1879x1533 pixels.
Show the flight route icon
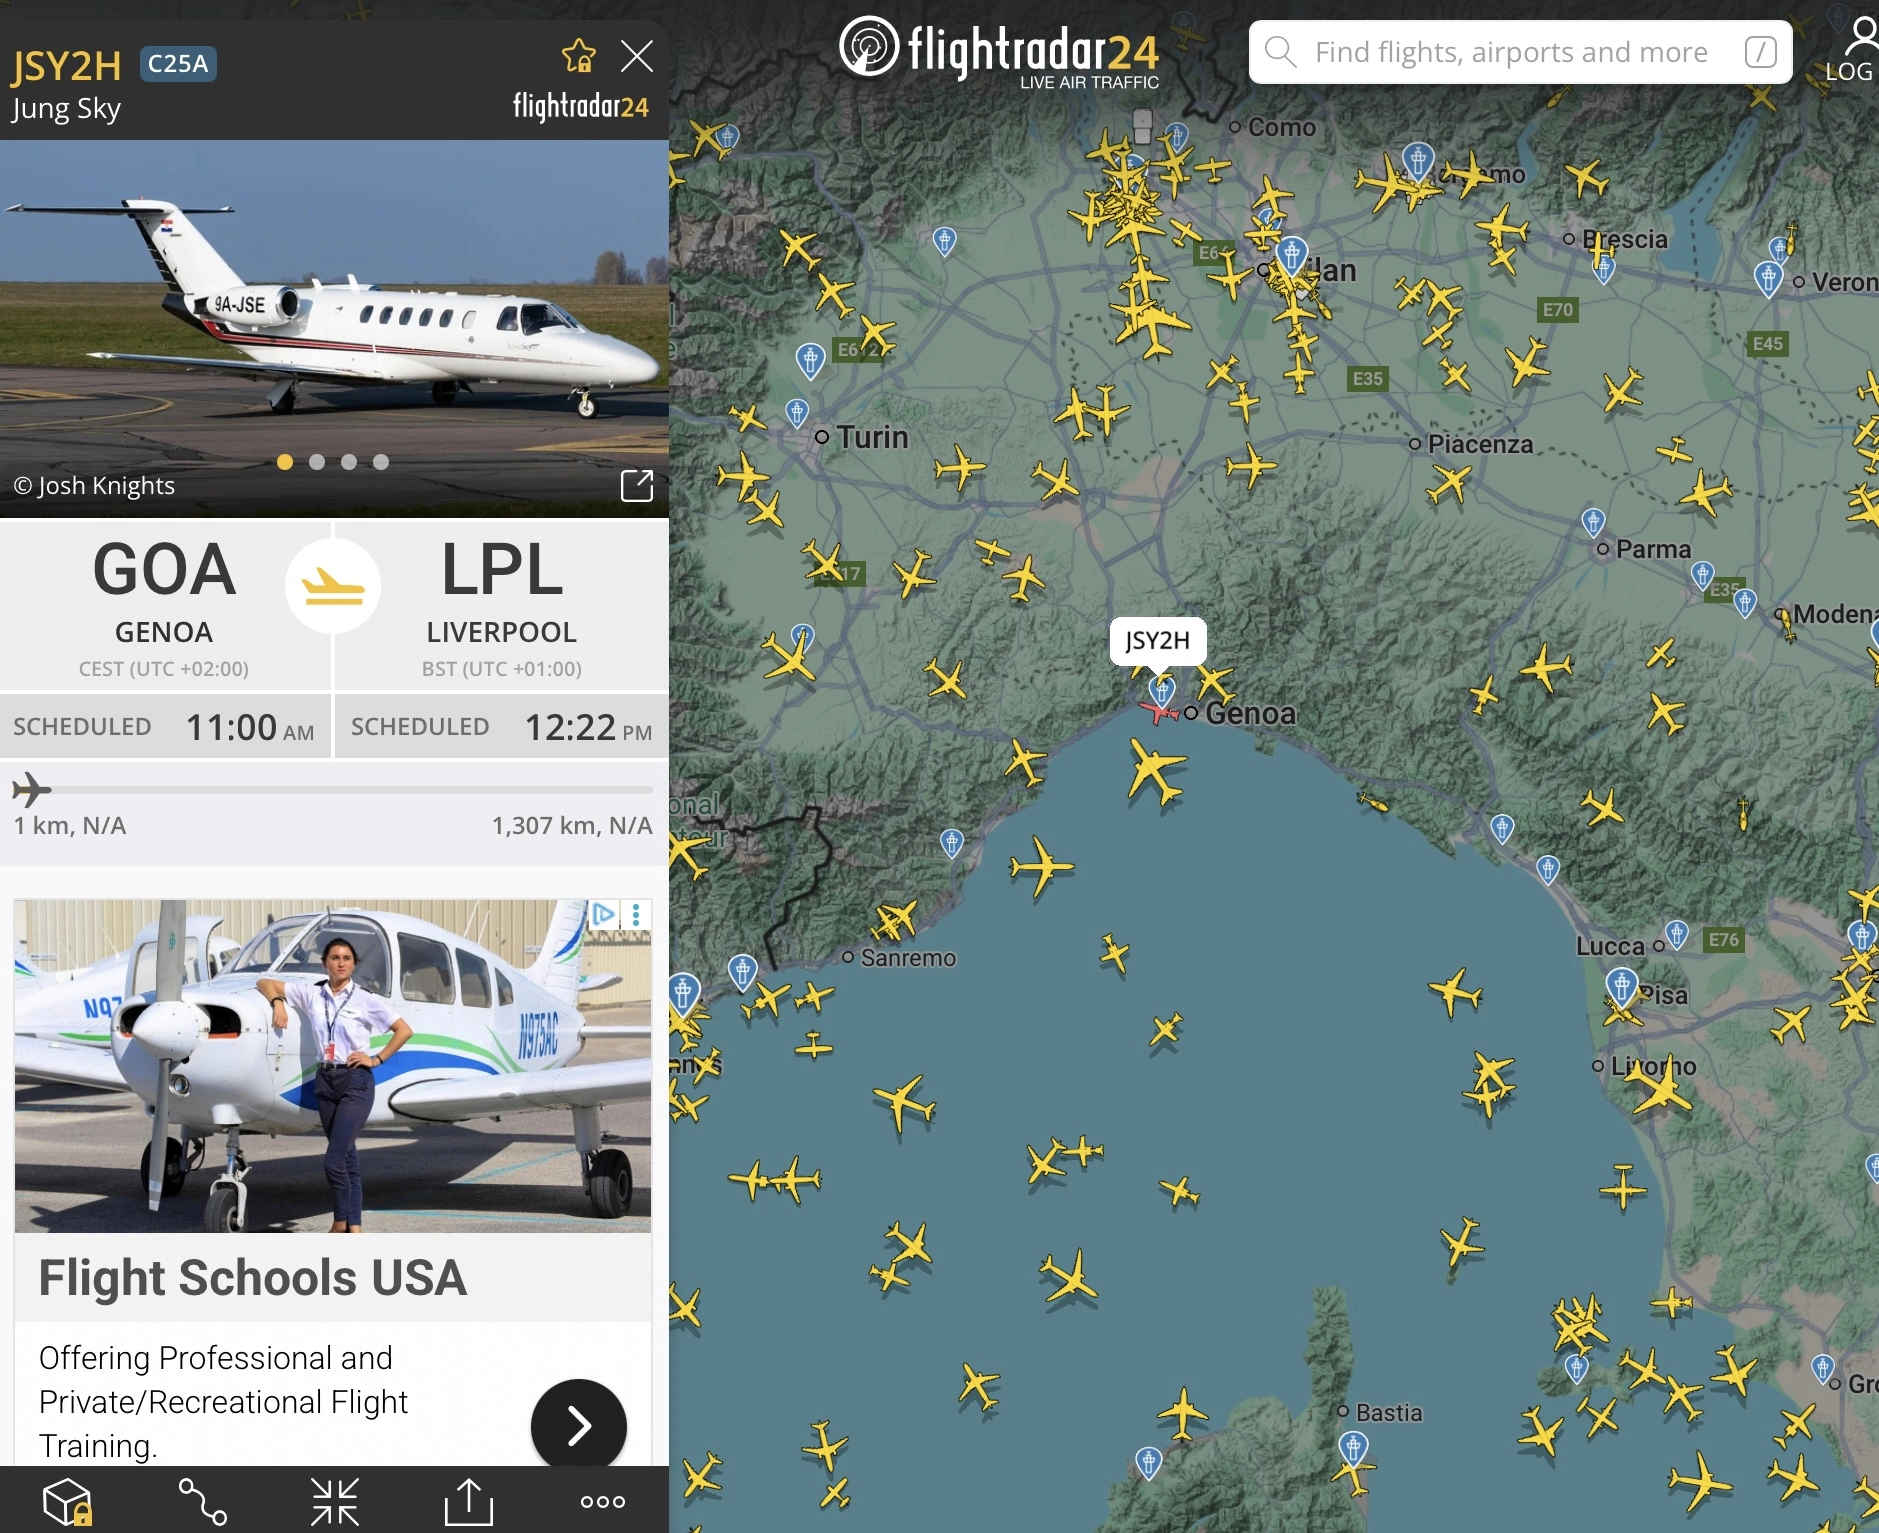click(202, 1502)
